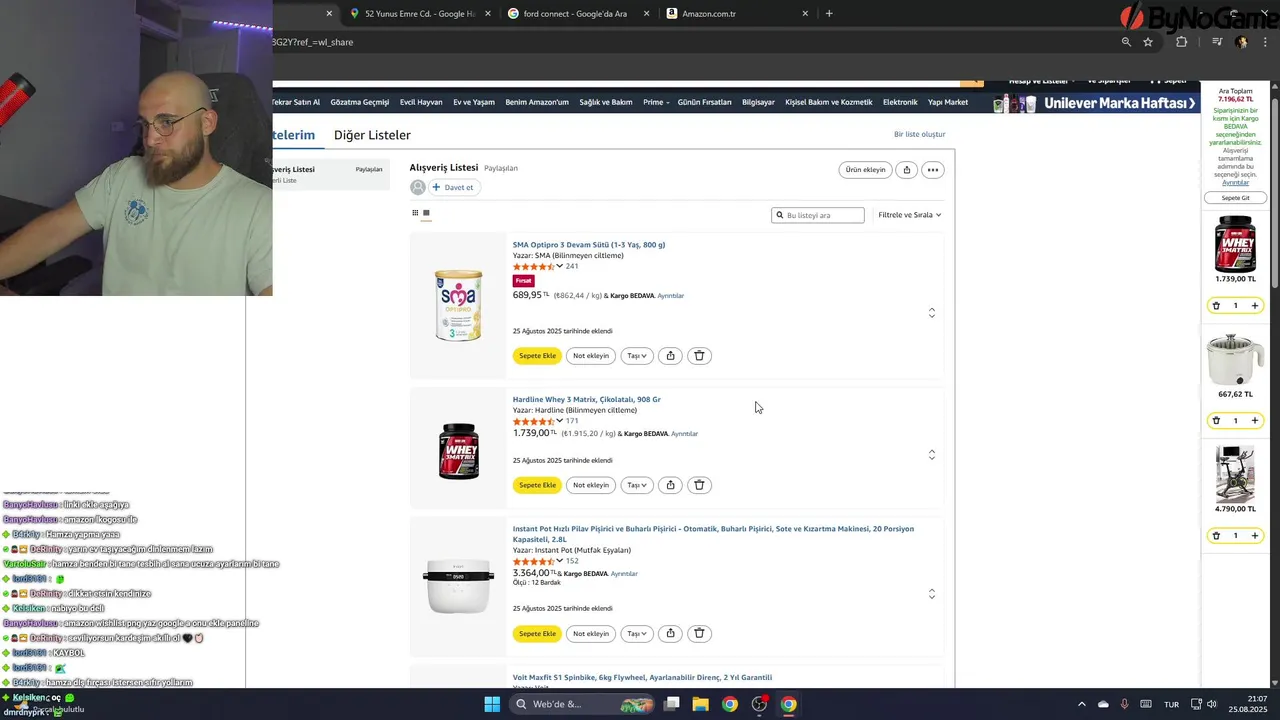Switch to list view layout
1280x720 pixels.
click(426, 213)
